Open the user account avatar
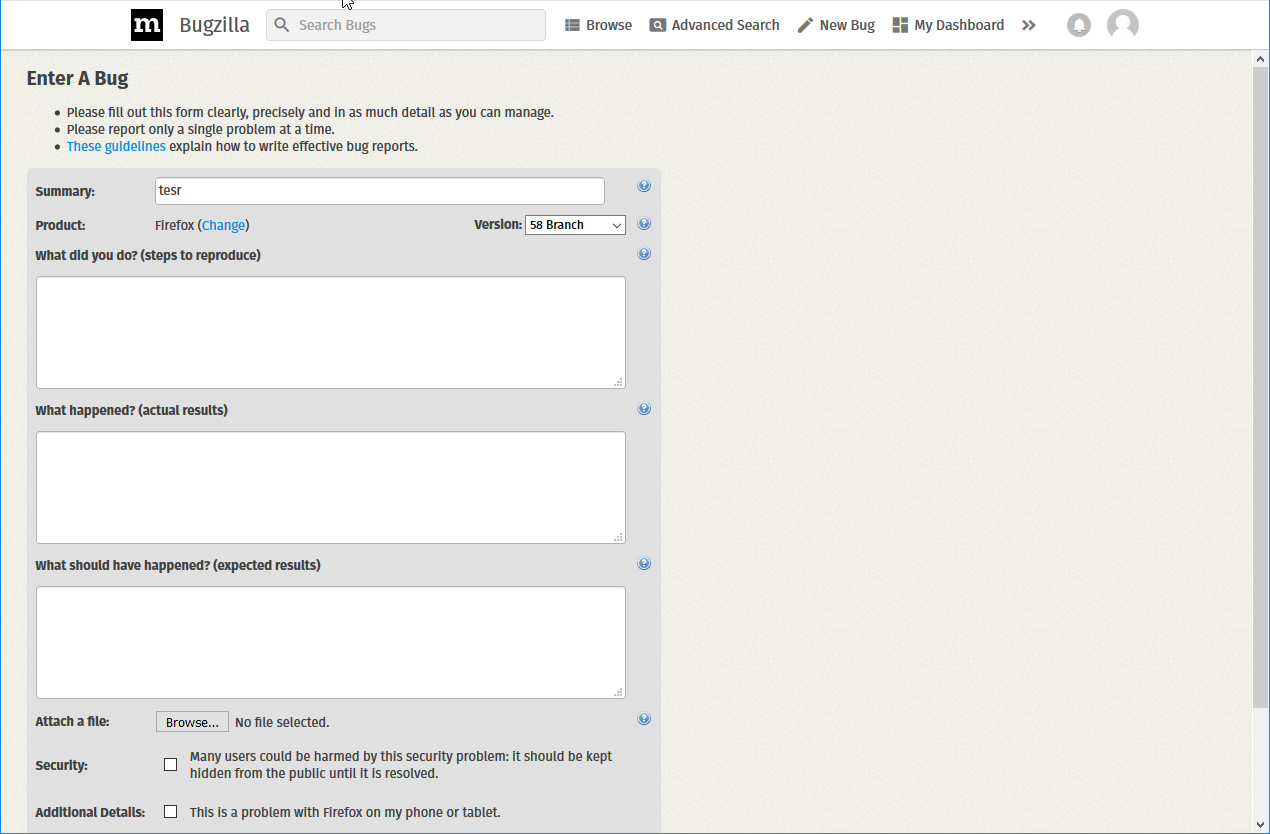Screen dimensions: 1270x834 1123,25
